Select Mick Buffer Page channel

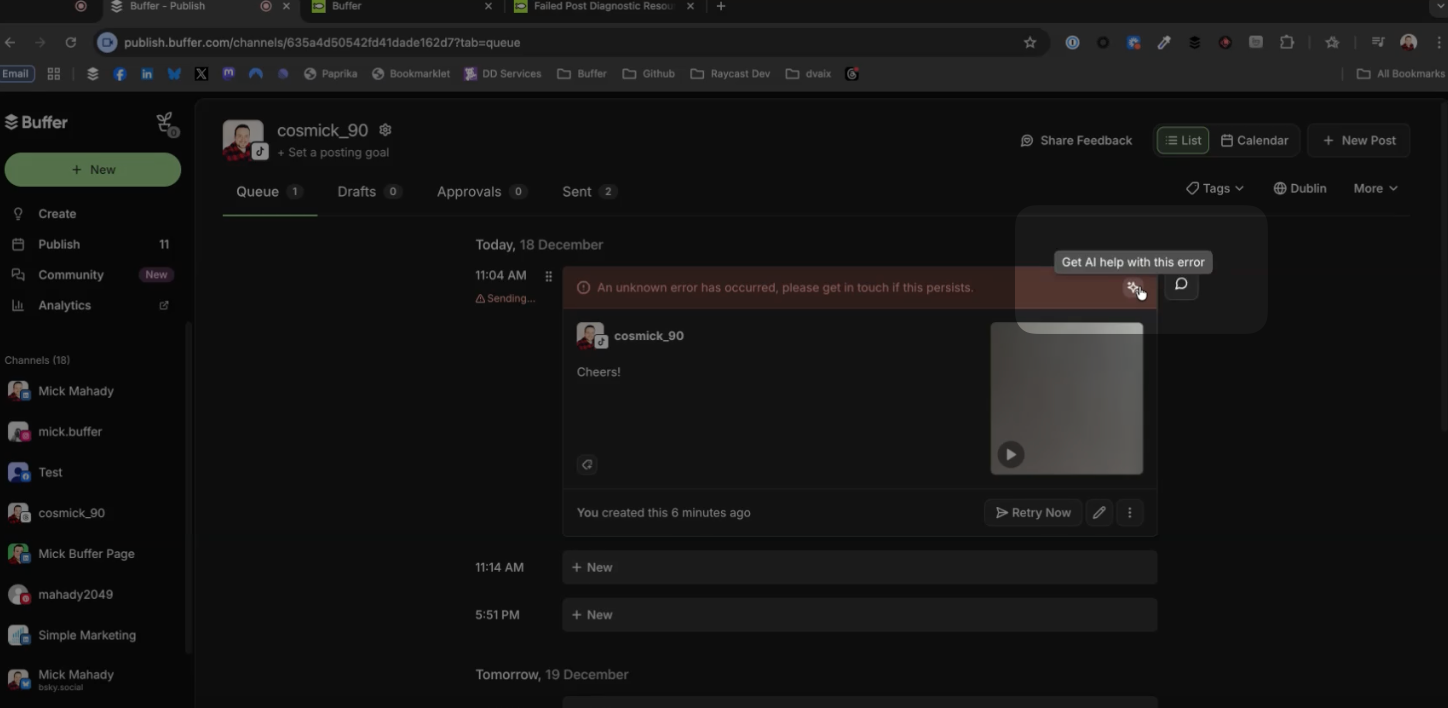(x=92, y=554)
